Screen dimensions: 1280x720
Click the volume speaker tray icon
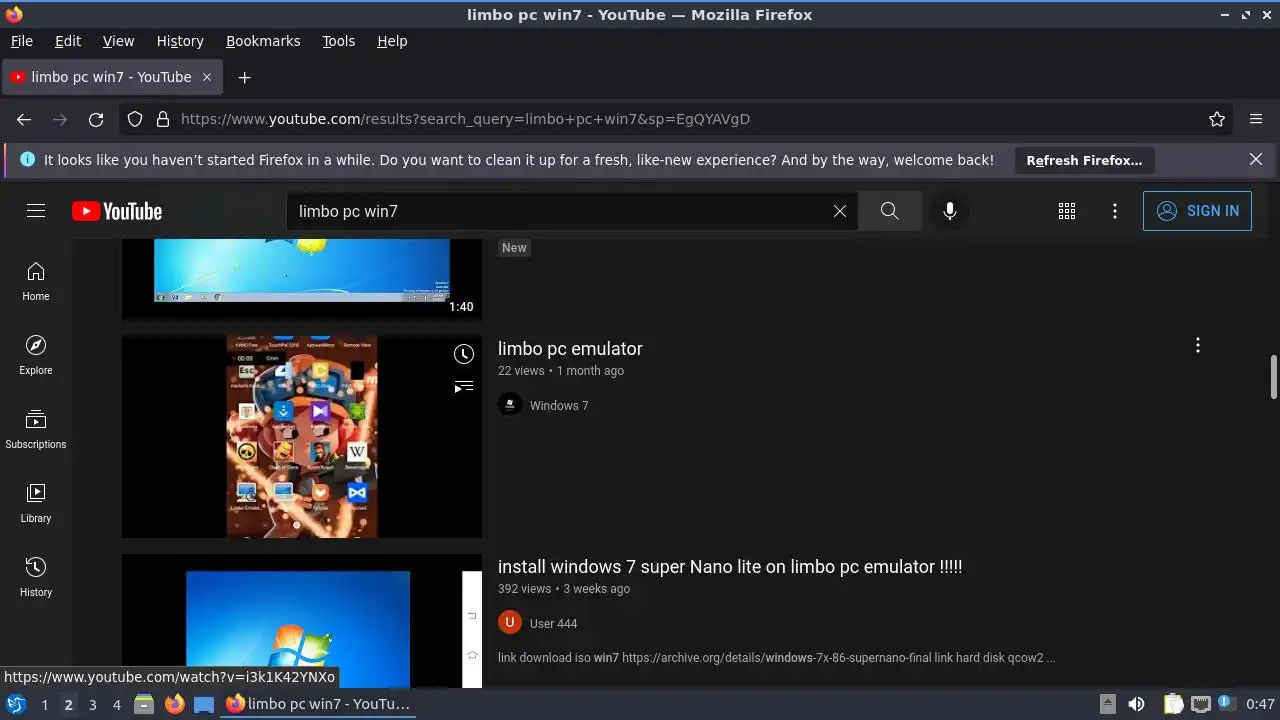tap(1136, 704)
